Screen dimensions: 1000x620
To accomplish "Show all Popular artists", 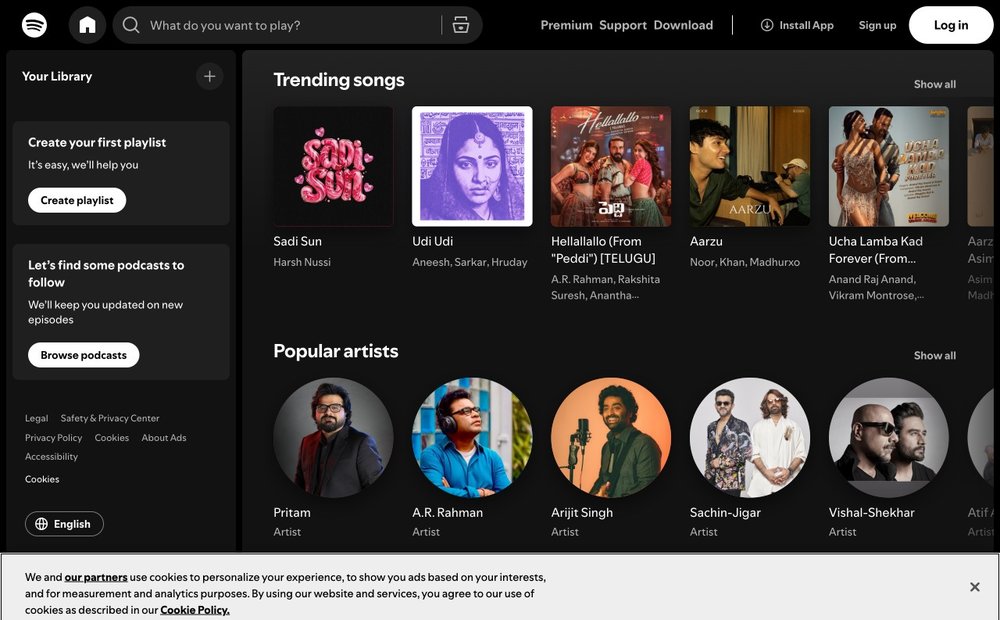I will coord(934,356).
